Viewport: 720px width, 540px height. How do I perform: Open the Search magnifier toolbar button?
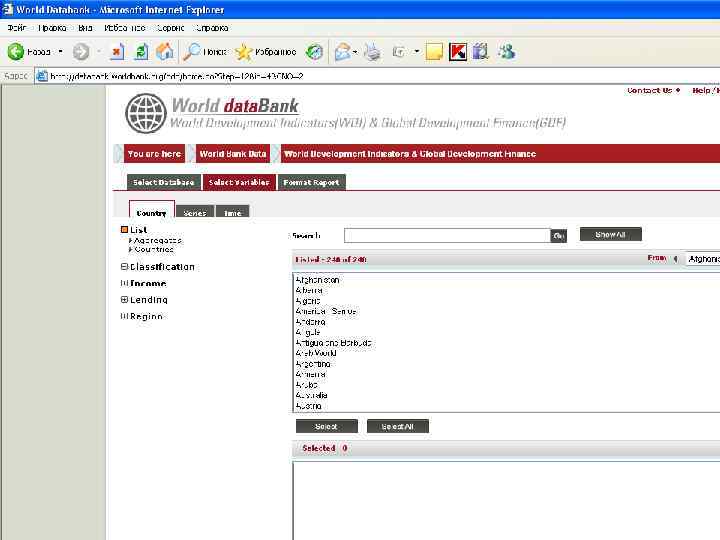[205, 51]
